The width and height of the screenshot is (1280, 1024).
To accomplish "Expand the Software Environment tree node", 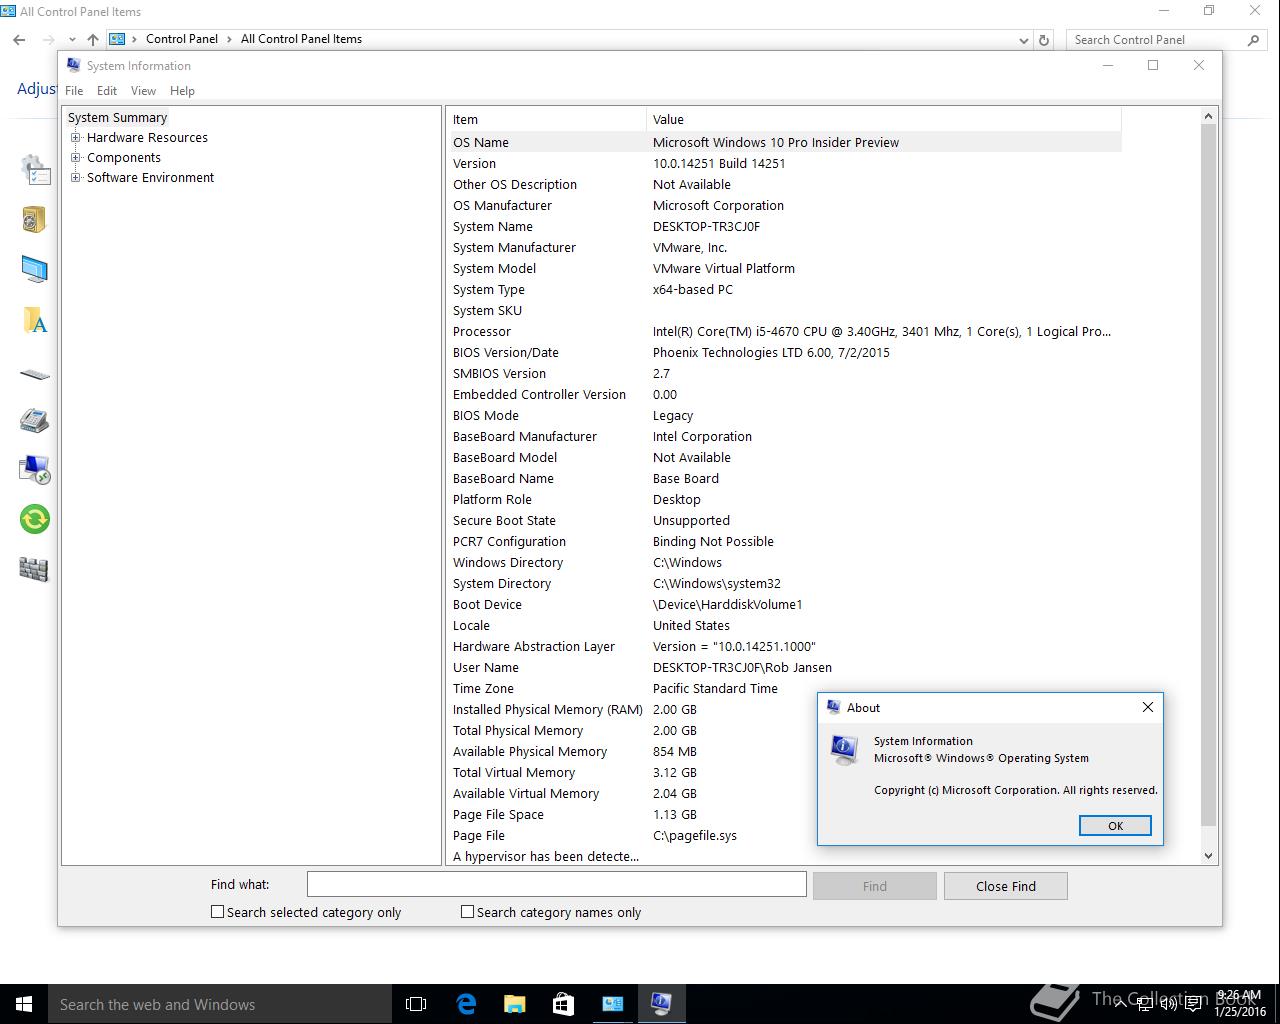I will [75, 178].
